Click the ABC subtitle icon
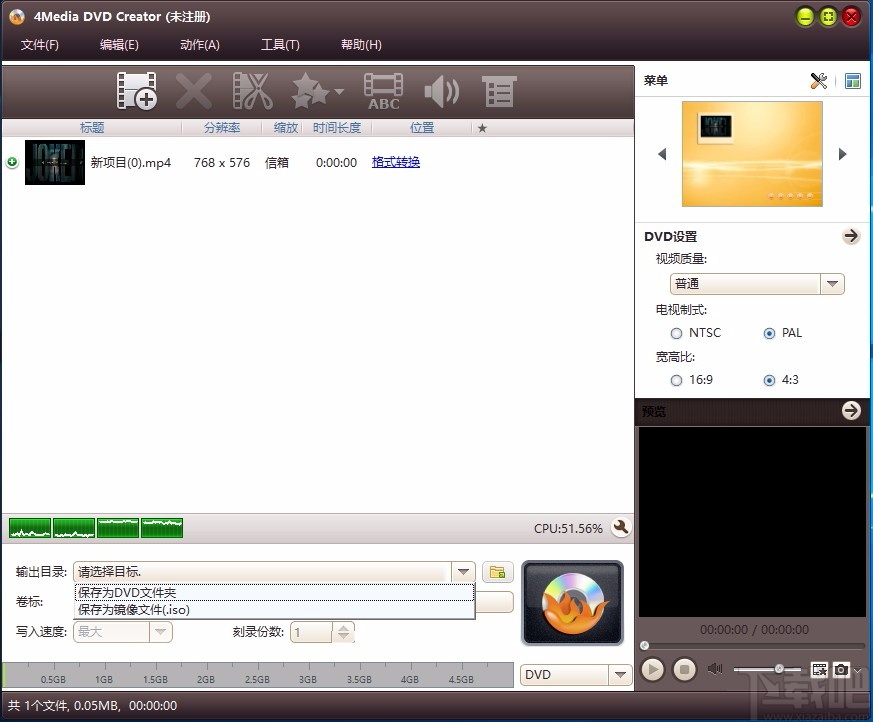 click(384, 90)
